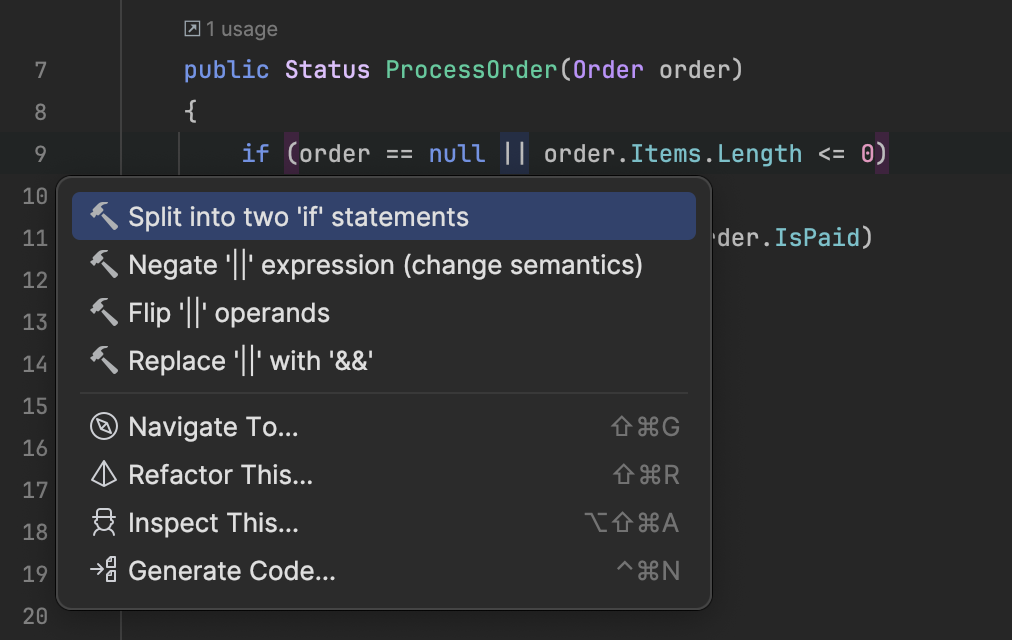The height and width of the screenshot is (640, 1012).
Task: Apply "Flip '||' operands" quick fix
Action: [229, 312]
